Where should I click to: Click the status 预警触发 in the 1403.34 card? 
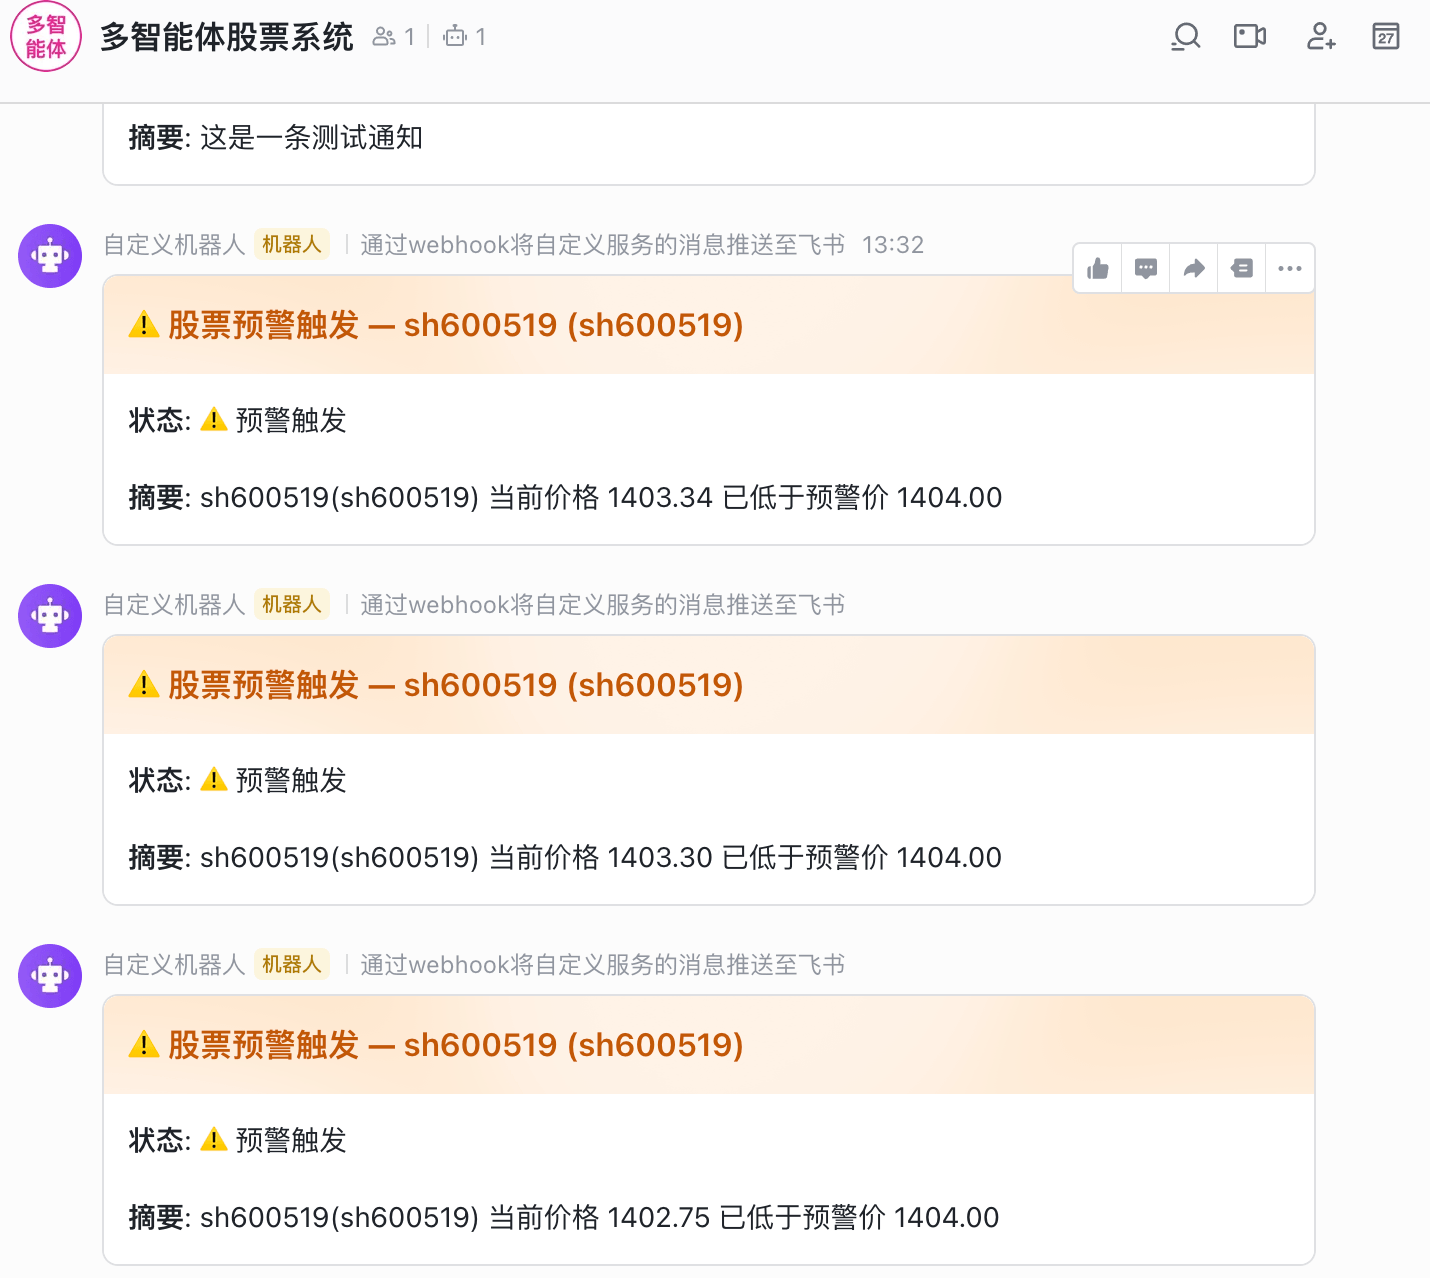click(291, 420)
